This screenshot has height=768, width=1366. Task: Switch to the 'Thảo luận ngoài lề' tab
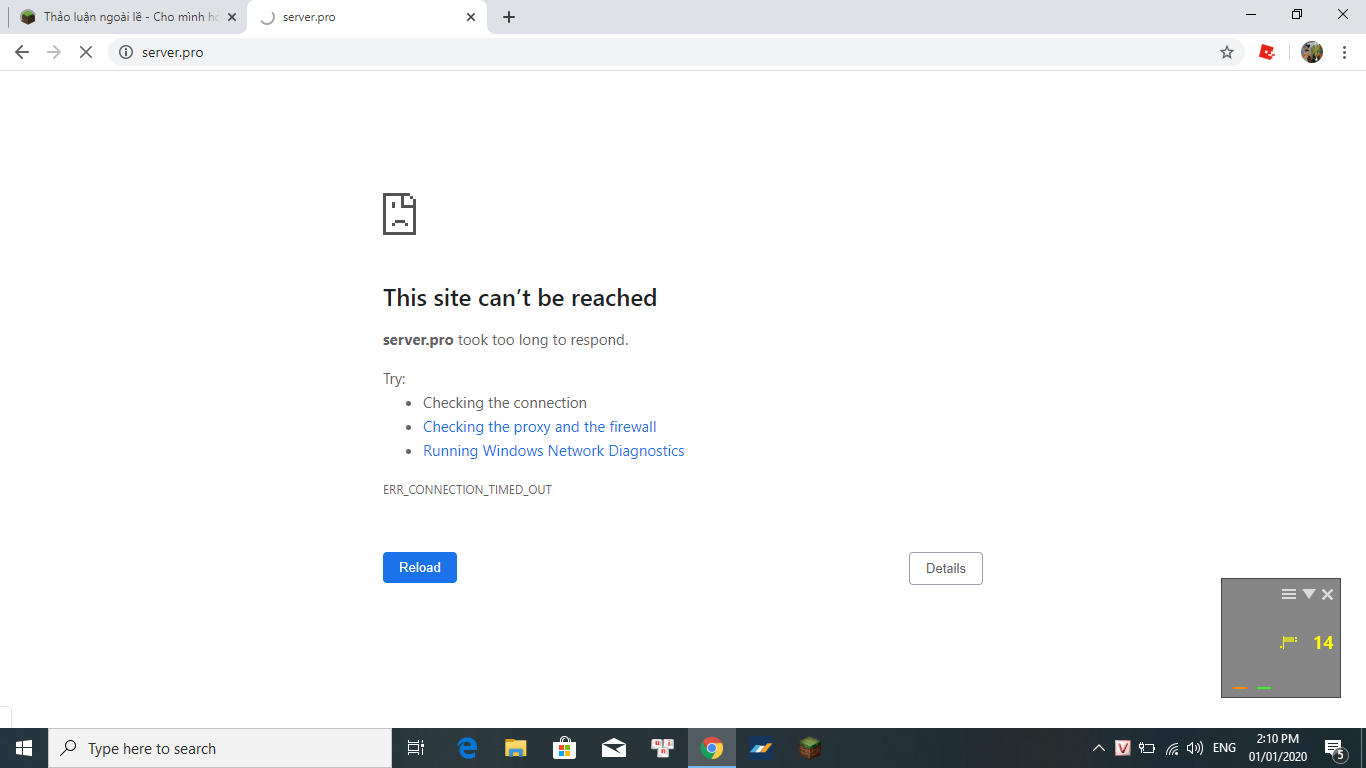pyautogui.click(x=129, y=17)
